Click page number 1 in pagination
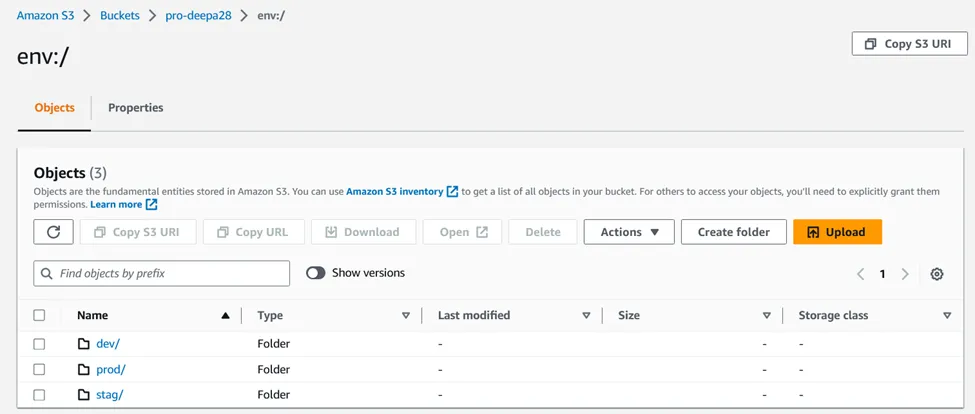 pos(882,274)
